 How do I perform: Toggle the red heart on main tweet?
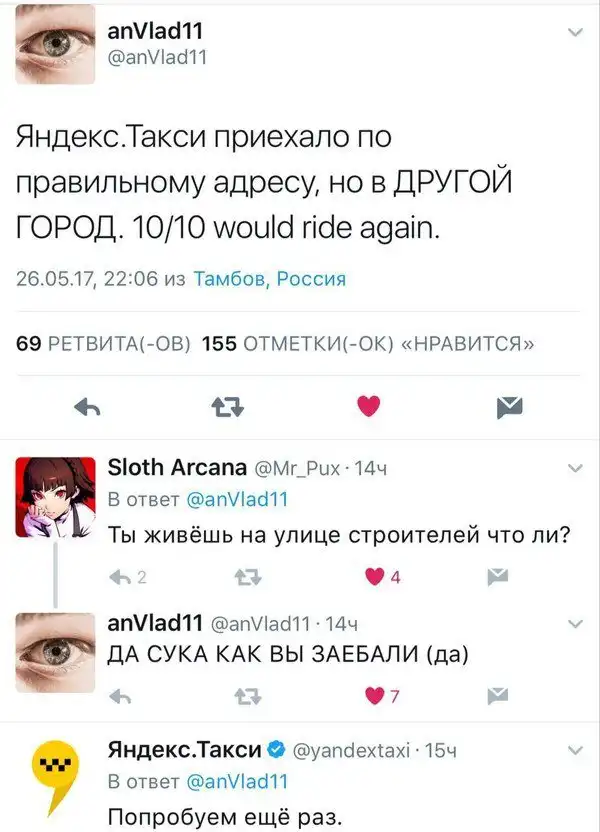tap(369, 406)
